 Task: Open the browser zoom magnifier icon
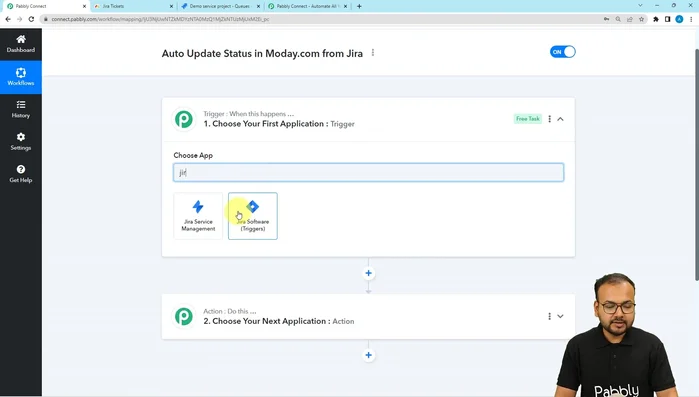pos(618,19)
